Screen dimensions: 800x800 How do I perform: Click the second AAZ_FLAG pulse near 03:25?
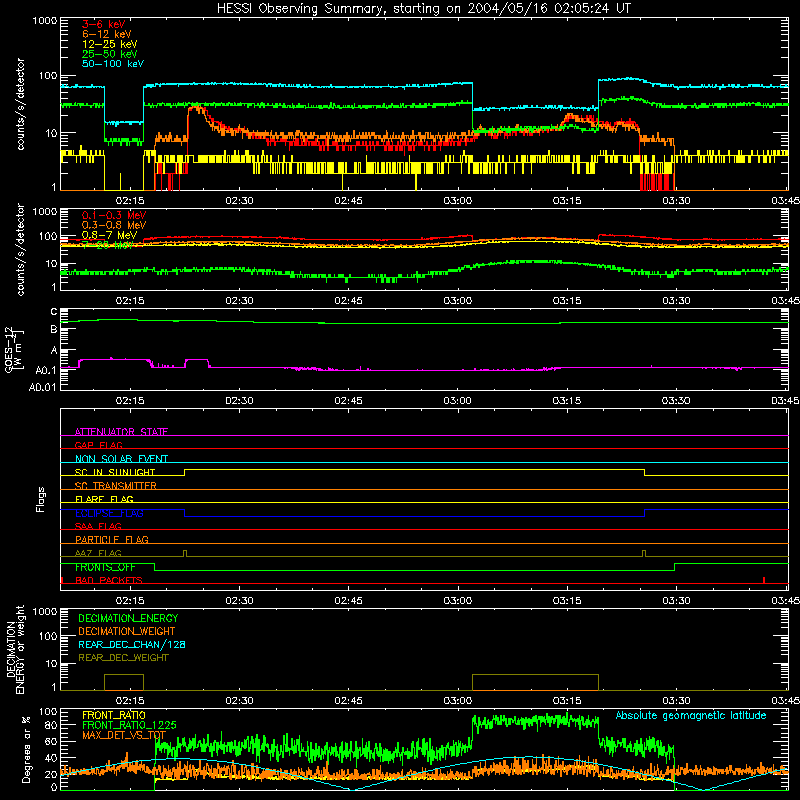[644, 554]
